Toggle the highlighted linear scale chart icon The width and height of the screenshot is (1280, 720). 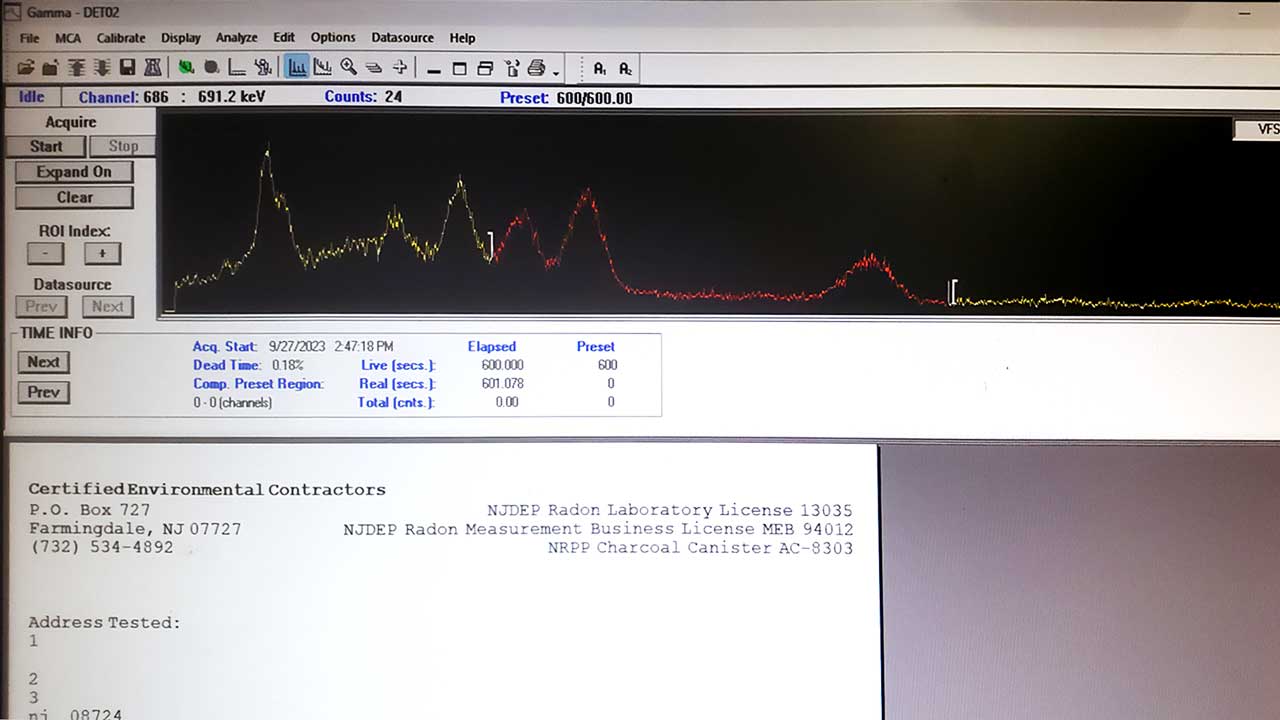click(297, 68)
